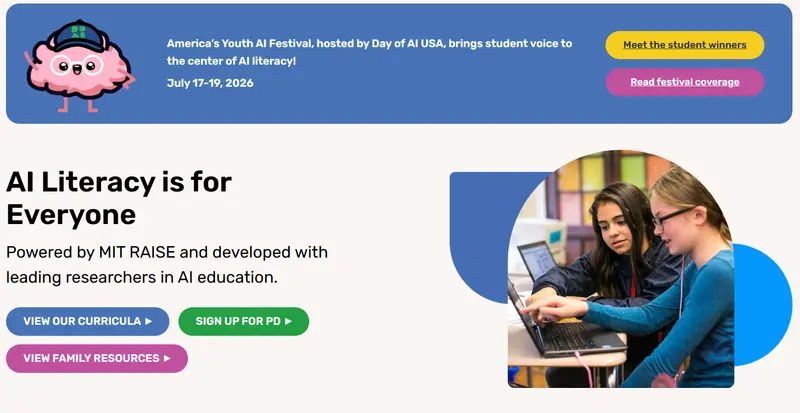Screen dimensions: 800x413
Task: Open the View Family Resources button
Action: [97, 358]
